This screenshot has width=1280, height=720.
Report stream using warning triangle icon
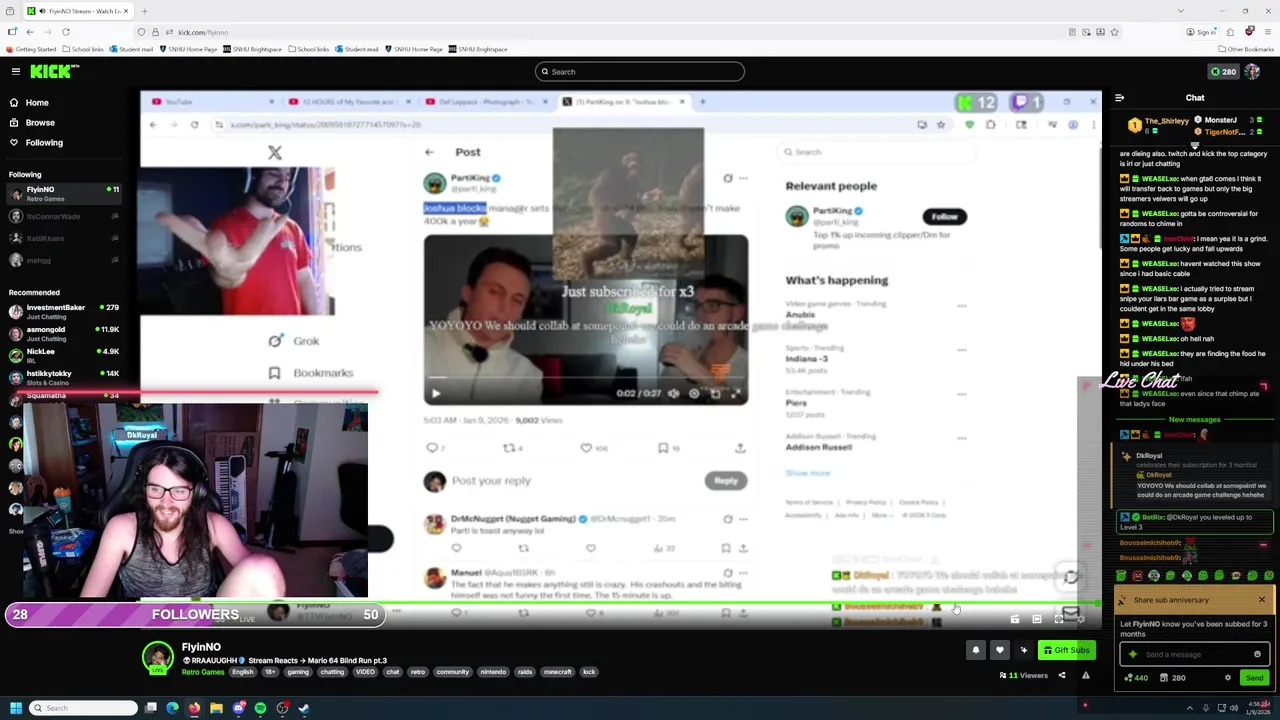[1085, 675]
